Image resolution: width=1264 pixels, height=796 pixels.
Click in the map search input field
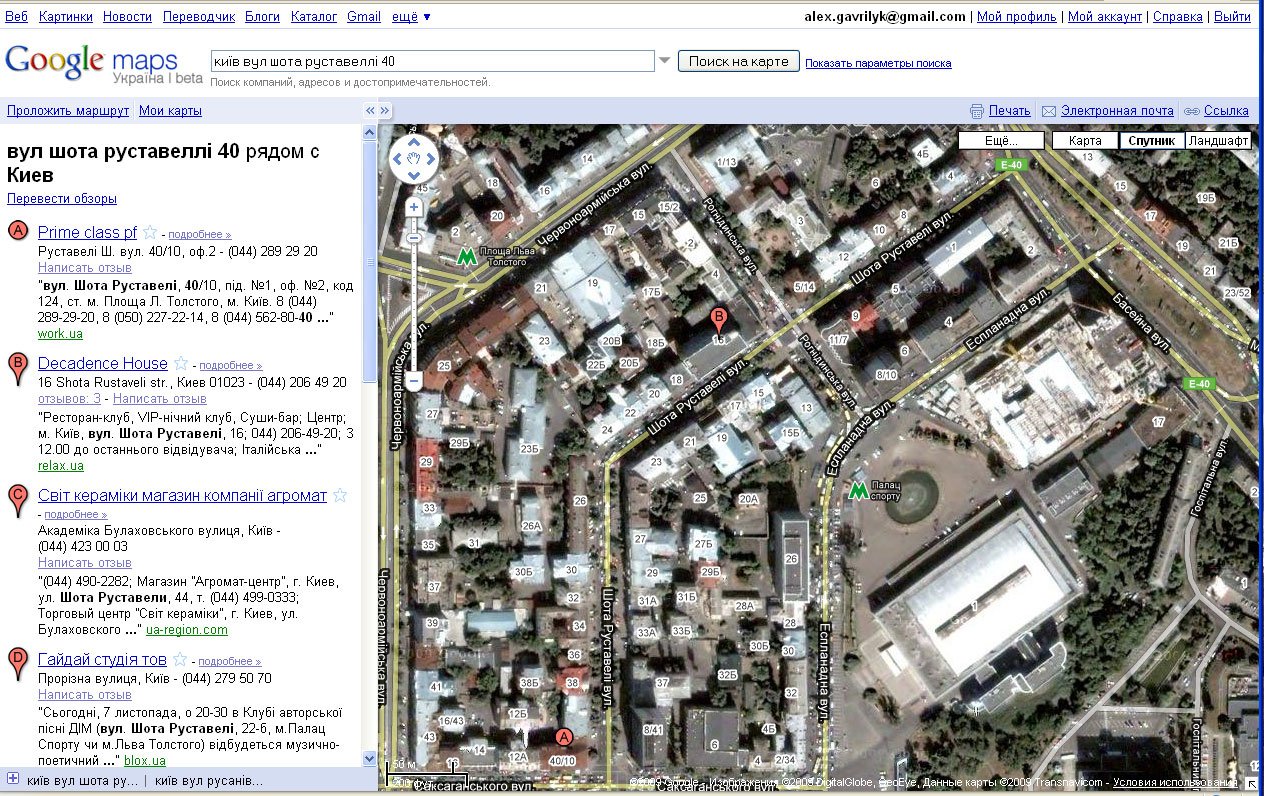pyautogui.click(x=432, y=61)
